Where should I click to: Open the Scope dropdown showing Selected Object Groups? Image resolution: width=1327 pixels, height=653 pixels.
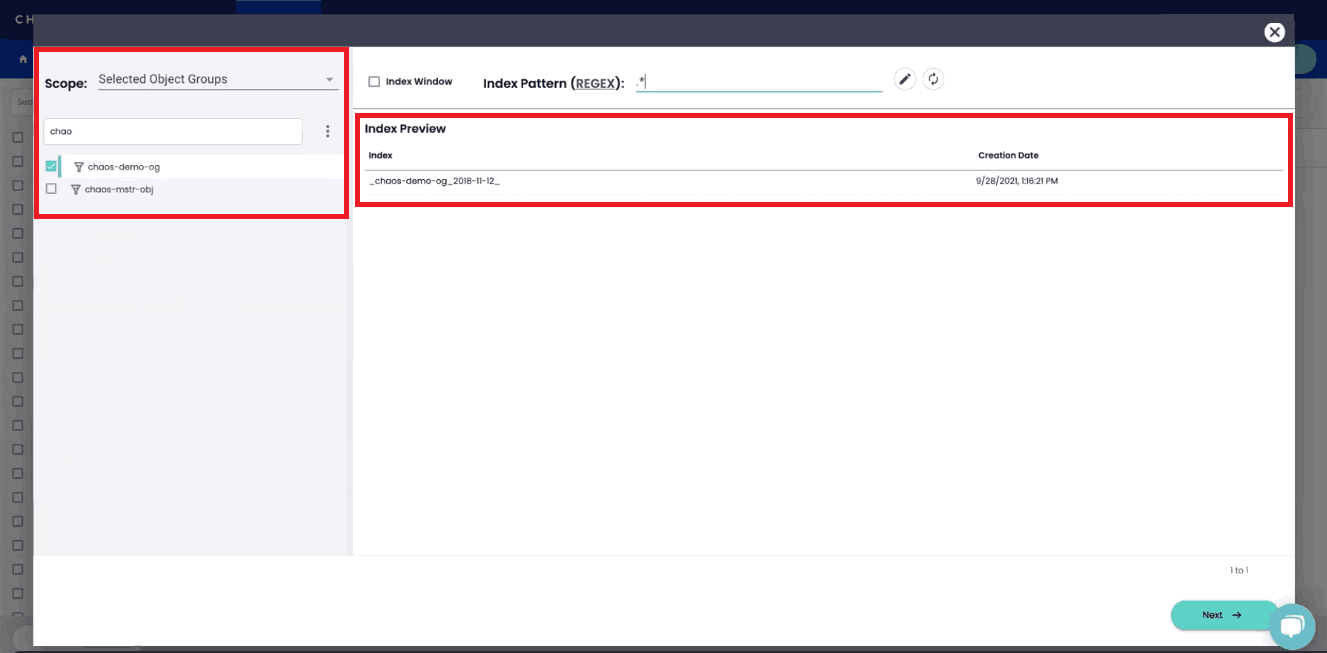(x=216, y=80)
